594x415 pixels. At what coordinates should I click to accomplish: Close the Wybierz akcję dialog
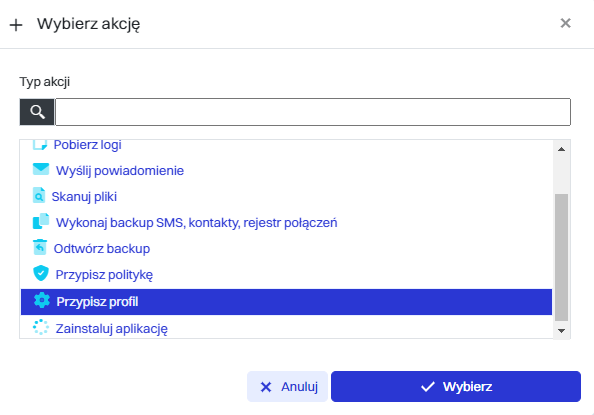[566, 23]
